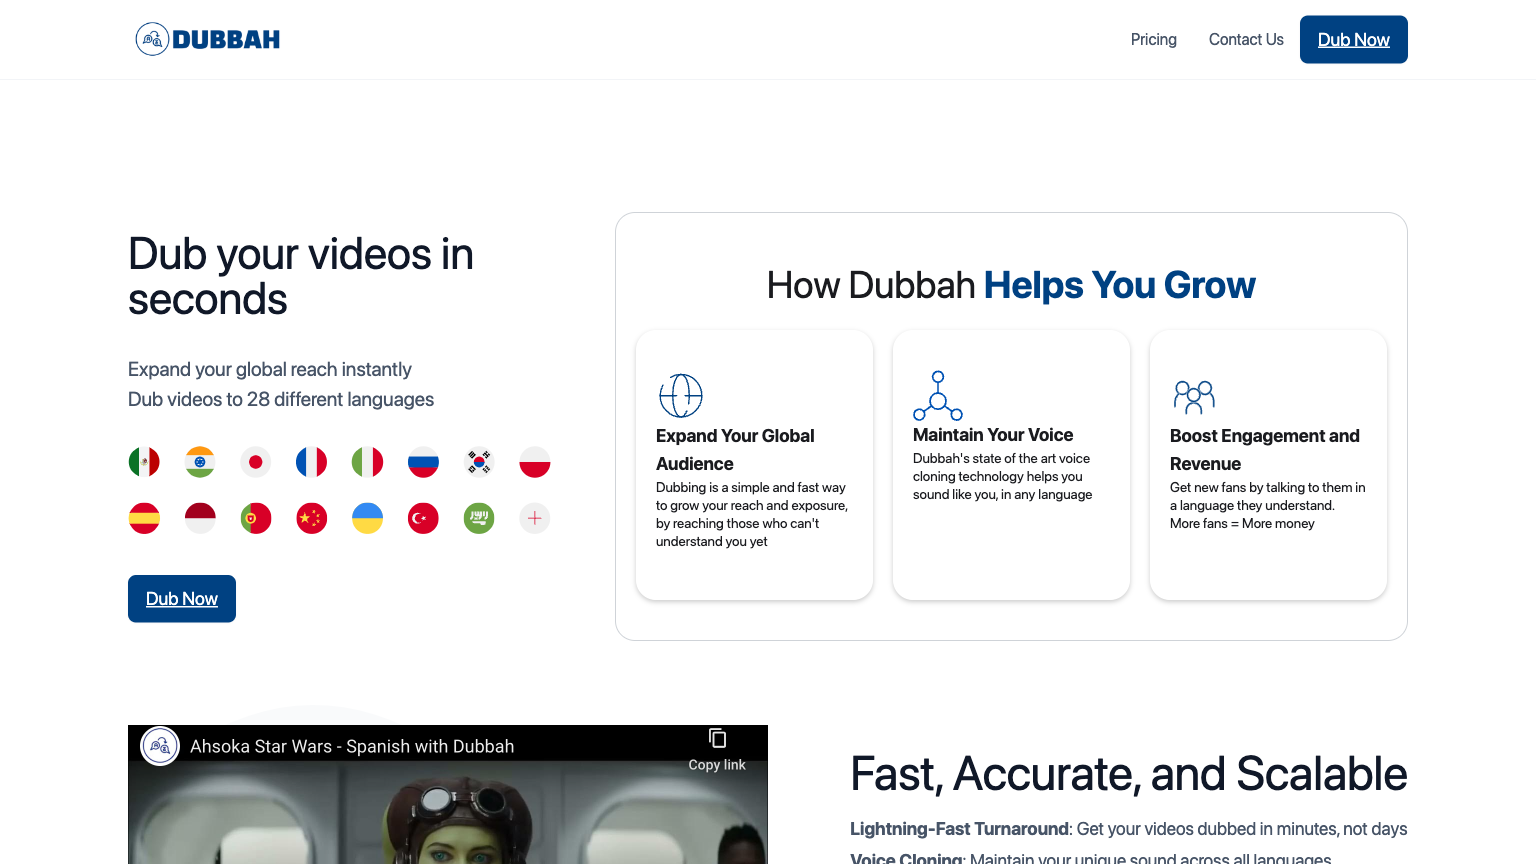Click the Dub Now button in the navbar

coord(1353,39)
